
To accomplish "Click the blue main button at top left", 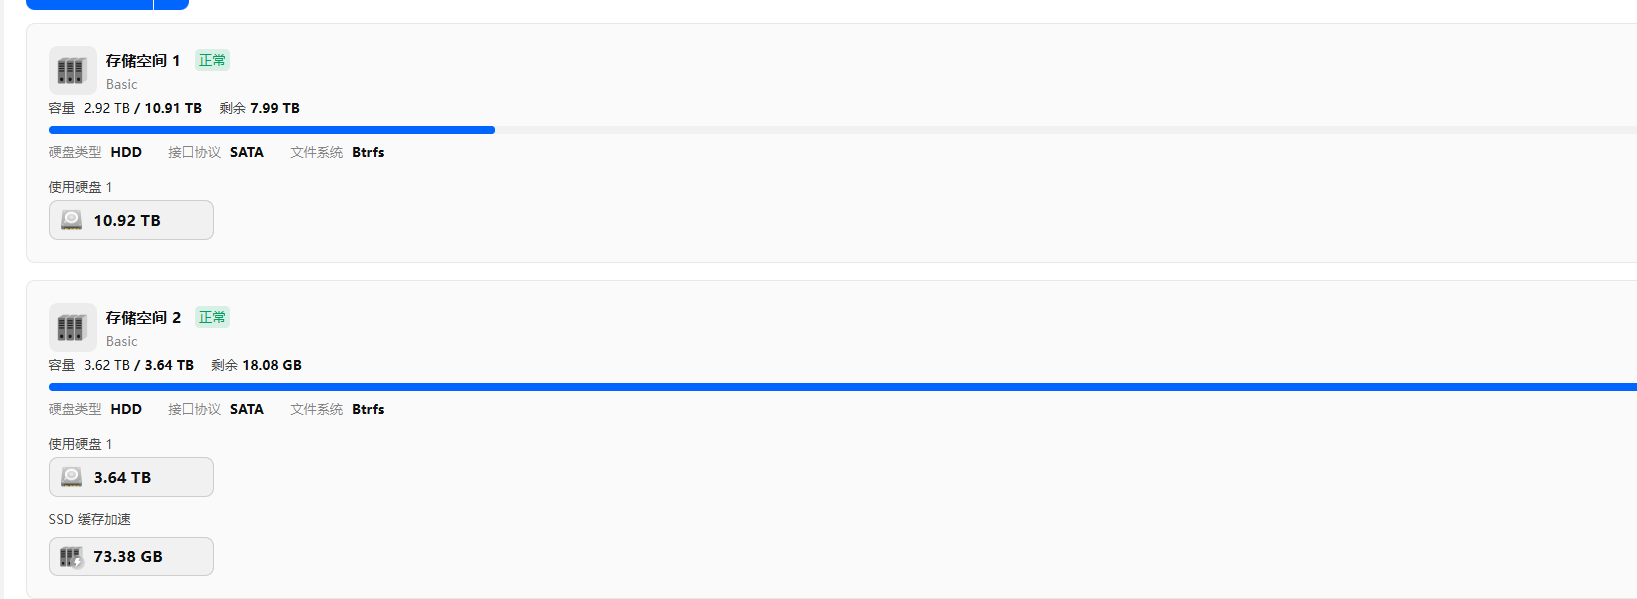I will (89, 4).
